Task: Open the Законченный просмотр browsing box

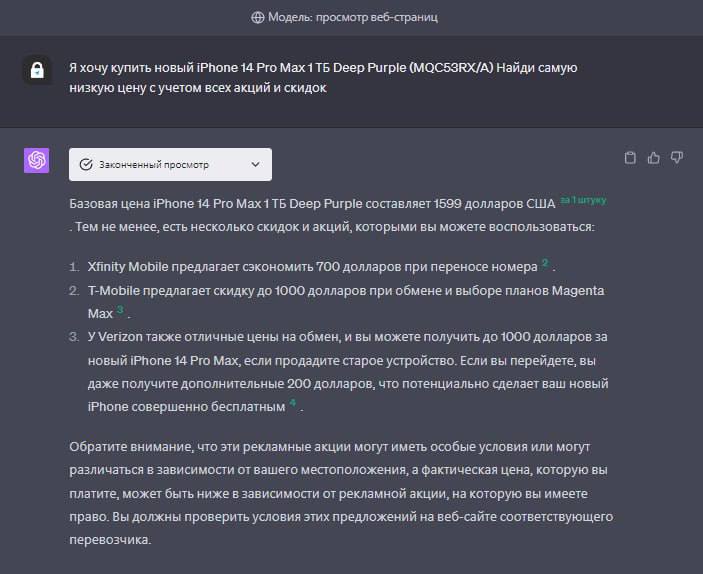Action: tap(170, 165)
